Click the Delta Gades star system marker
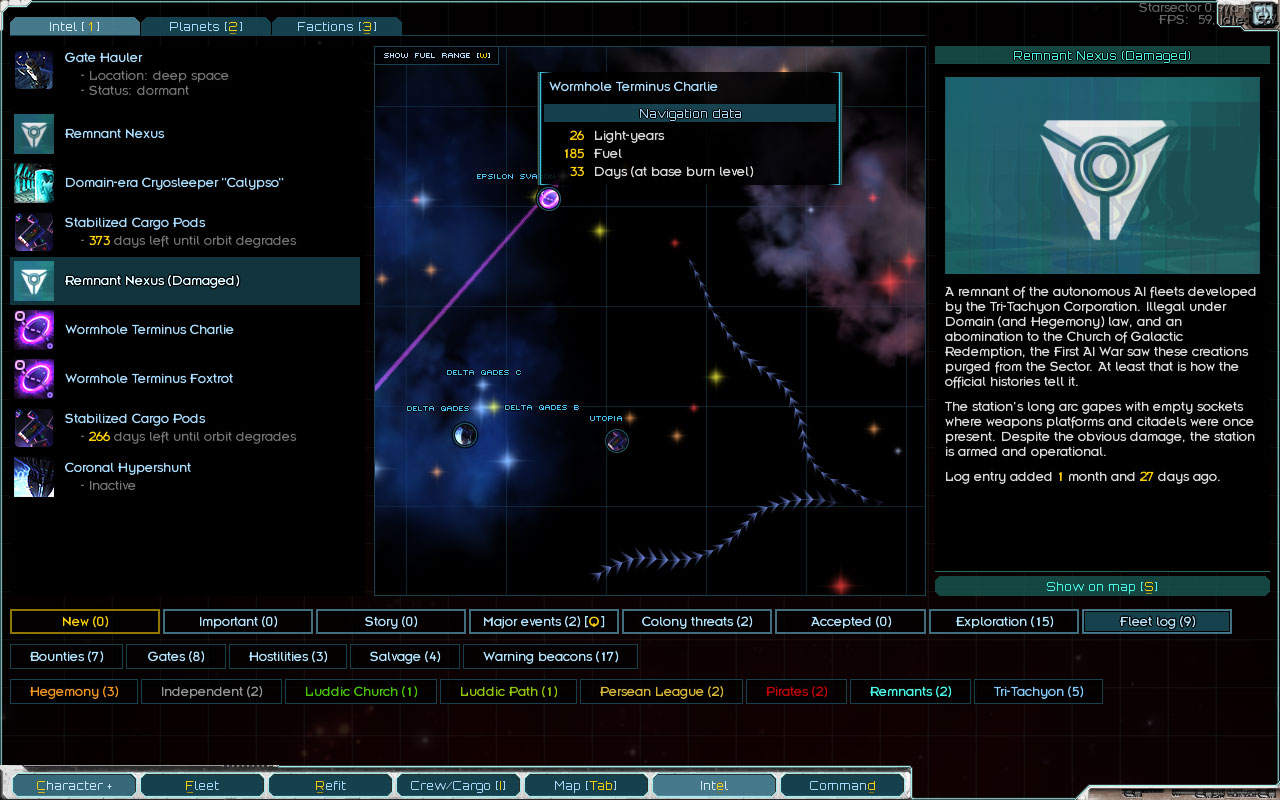1280x800 pixels. point(465,435)
